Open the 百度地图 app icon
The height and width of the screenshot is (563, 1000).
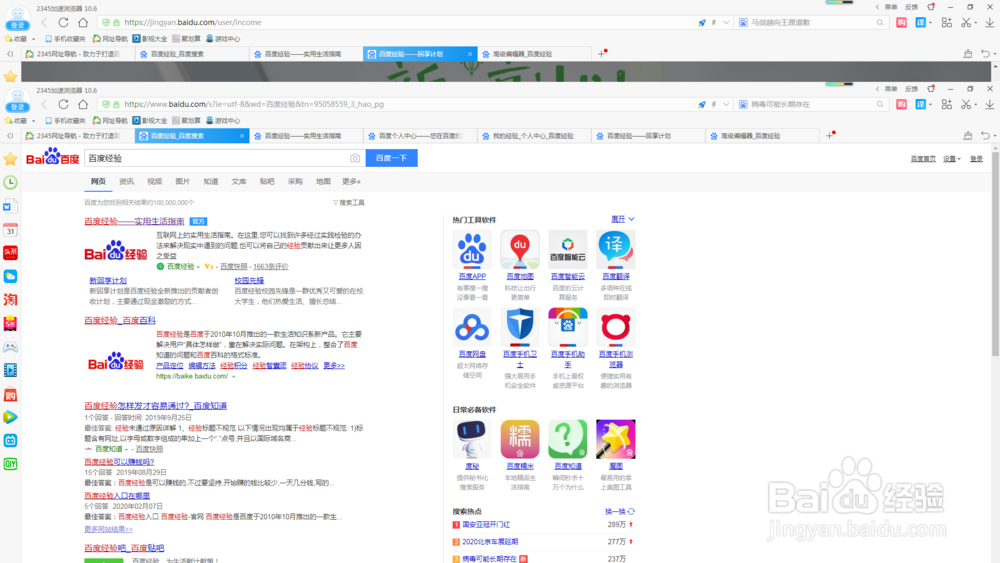point(520,249)
